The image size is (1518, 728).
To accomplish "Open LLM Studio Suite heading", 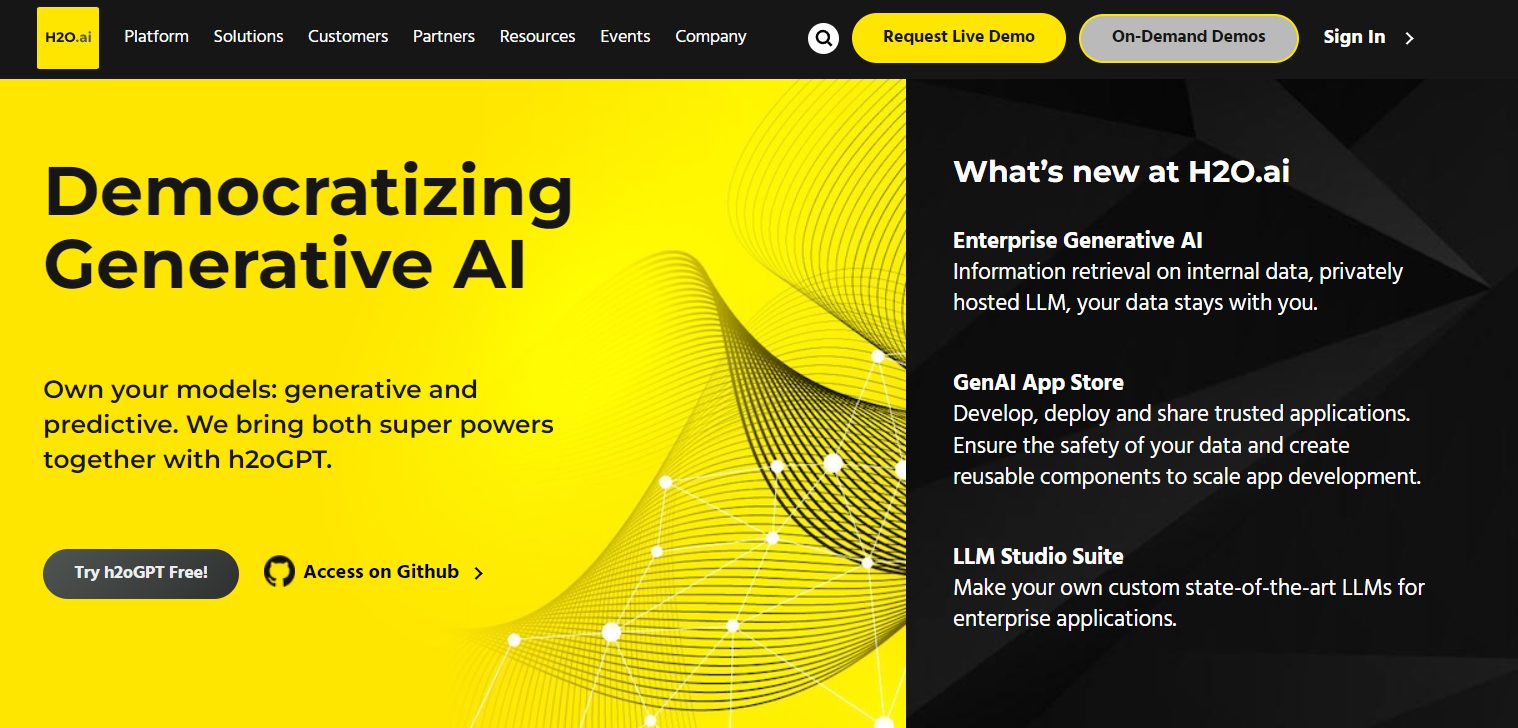I will click(1038, 556).
